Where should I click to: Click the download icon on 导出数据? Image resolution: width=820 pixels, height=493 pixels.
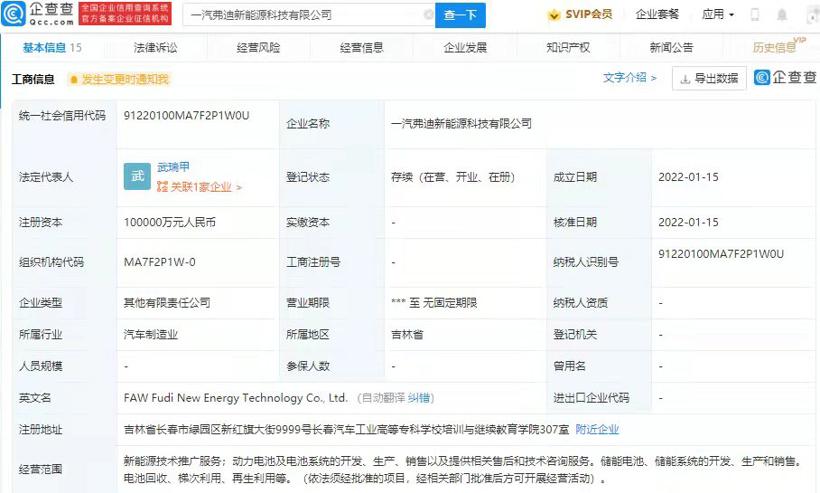(x=685, y=79)
